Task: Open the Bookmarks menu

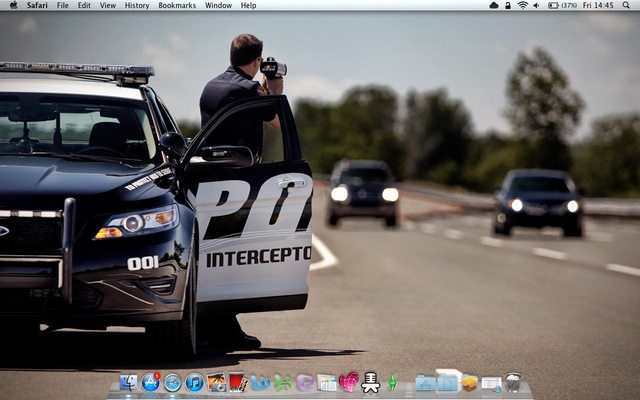Action: coord(177,5)
